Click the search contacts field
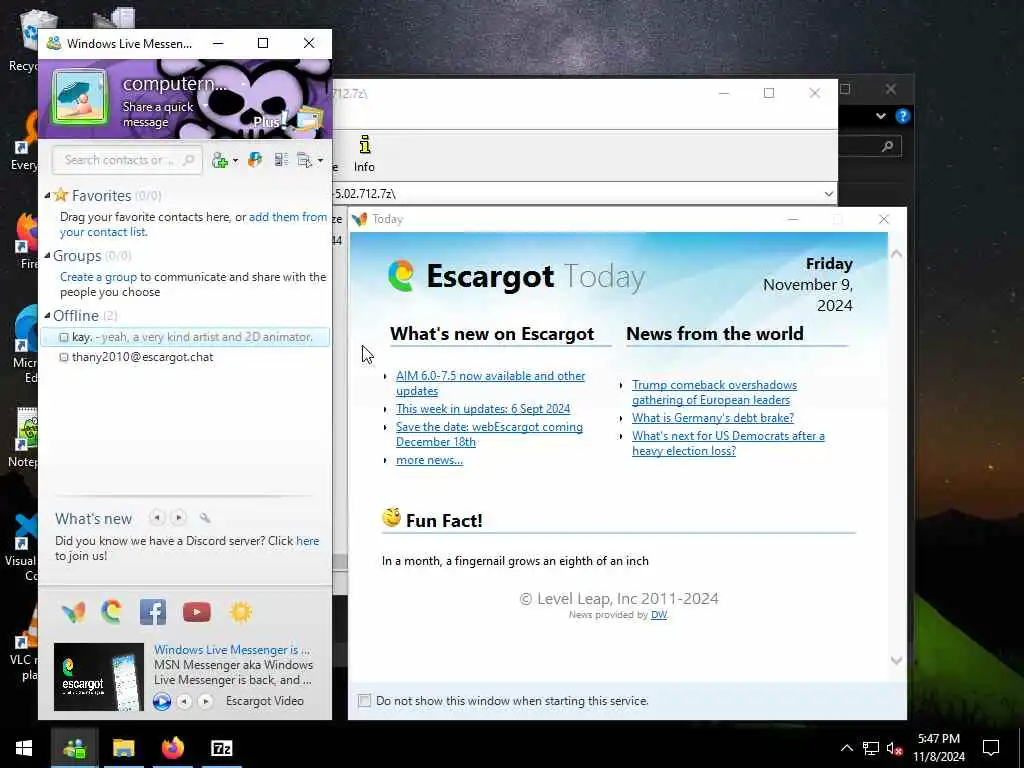The image size is (1024, 768). pos(127,160)
